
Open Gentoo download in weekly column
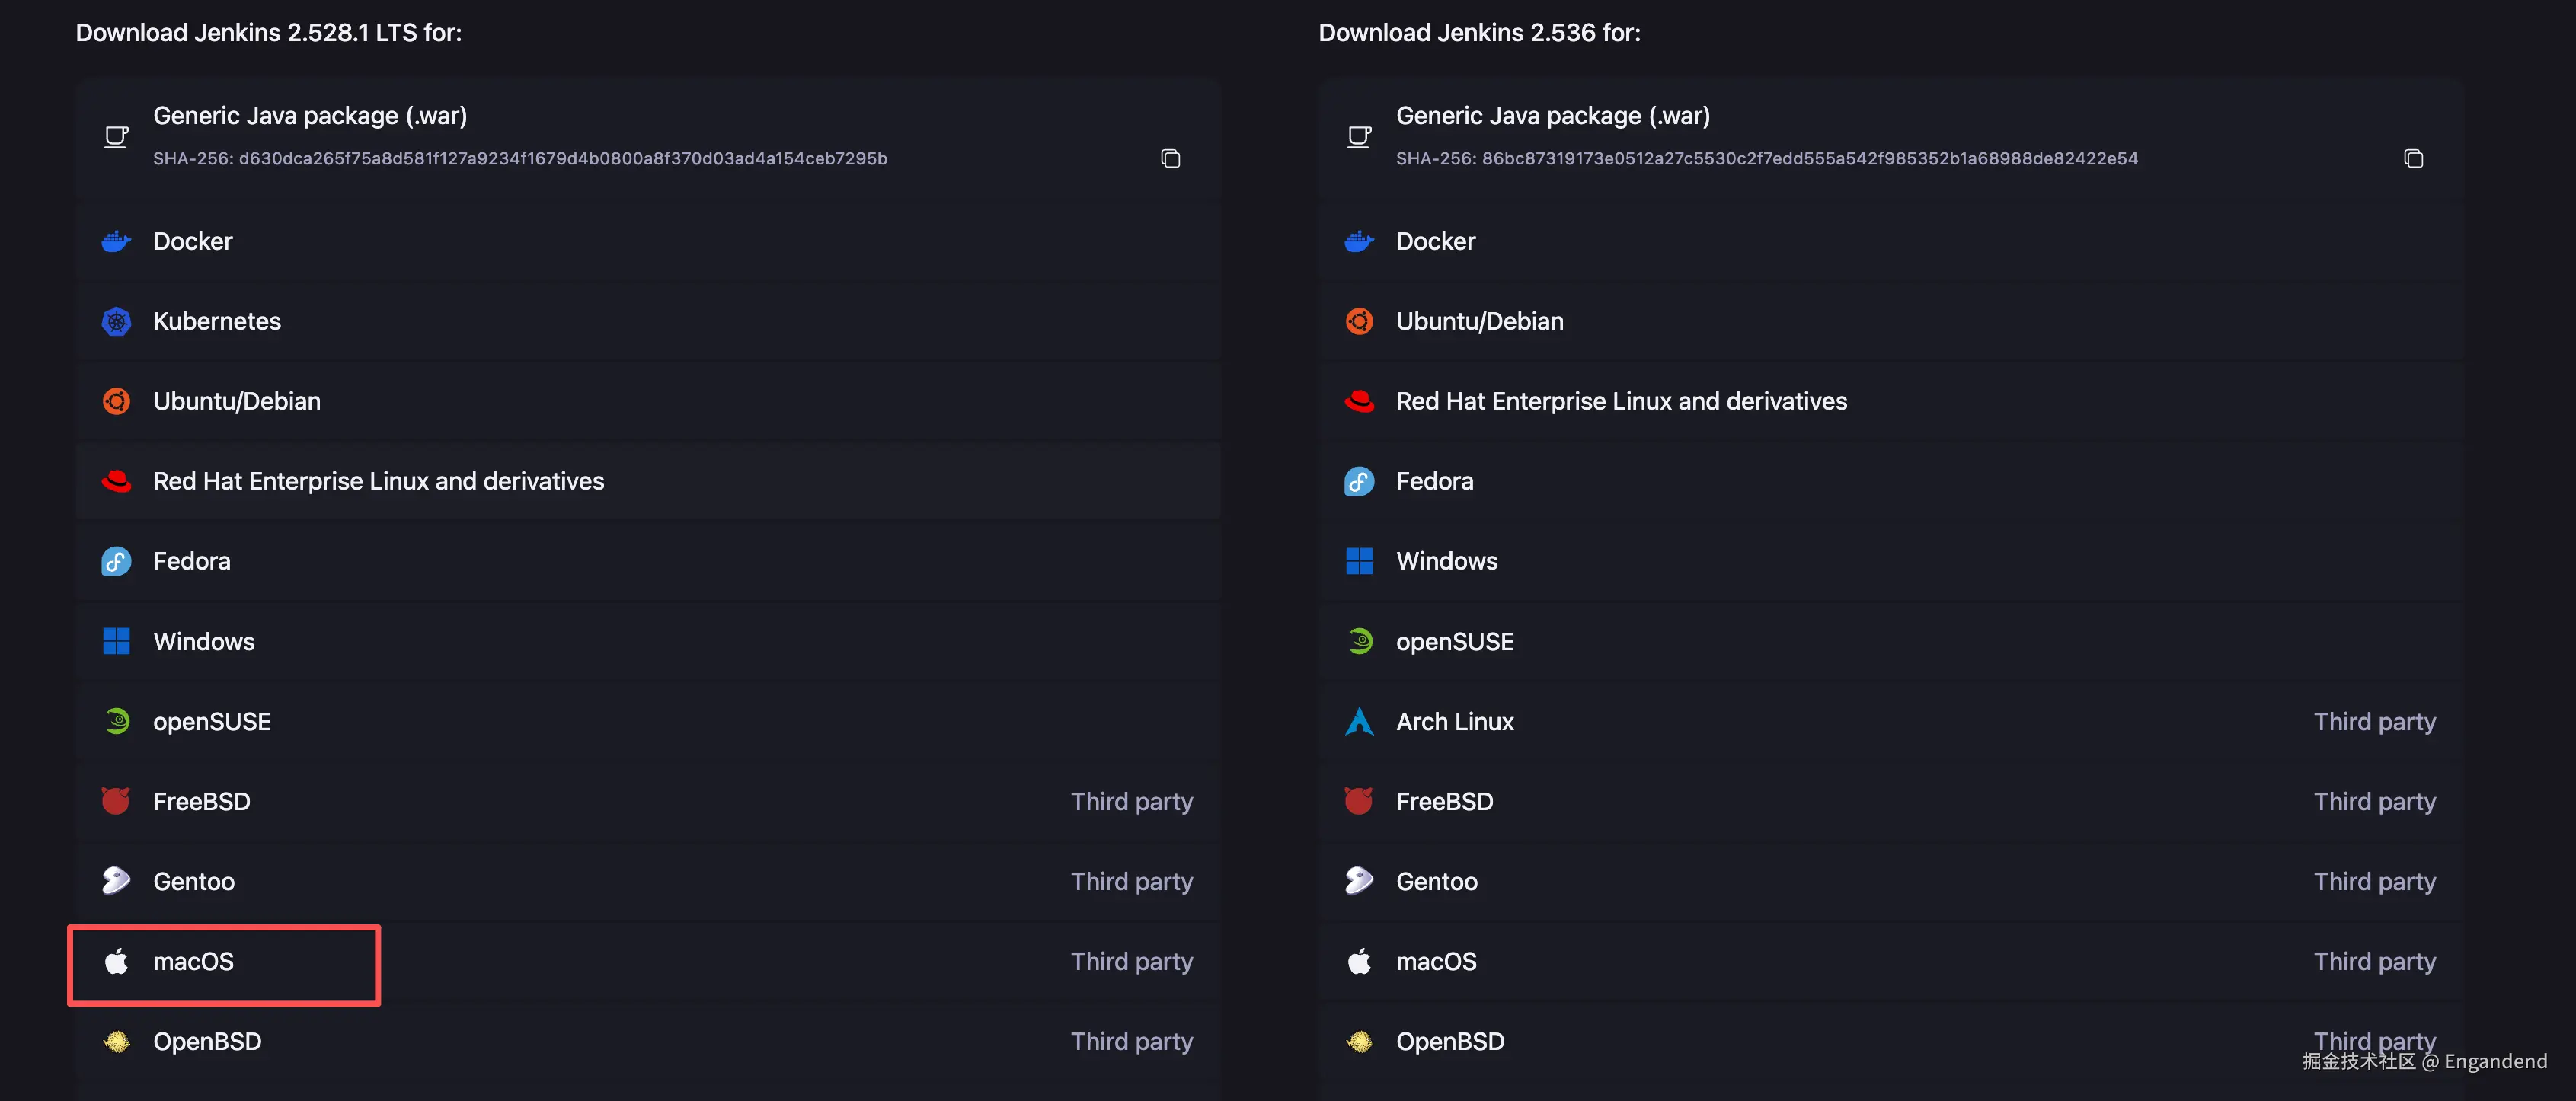click(x=1436, y=881)
